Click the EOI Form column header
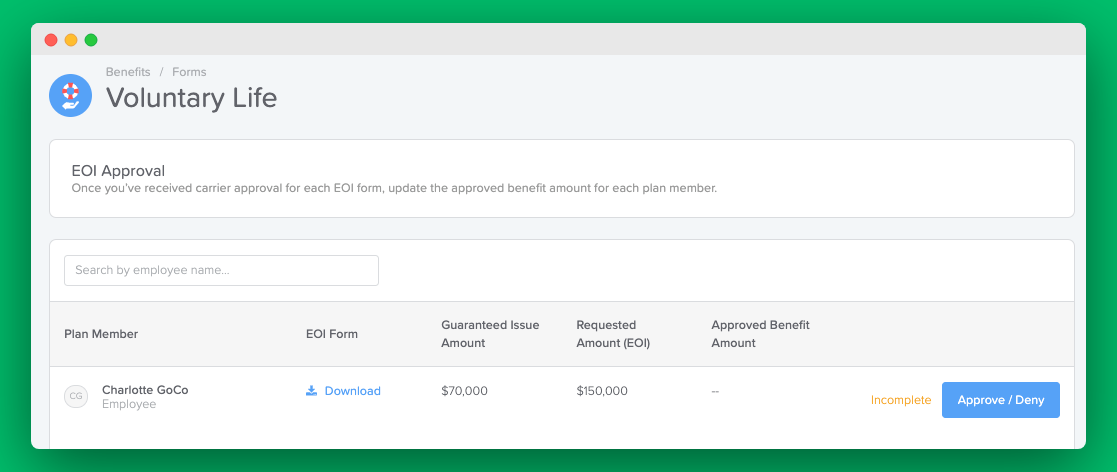The width and height of the screenshot is (1117, 472). (x=332, y=334)
